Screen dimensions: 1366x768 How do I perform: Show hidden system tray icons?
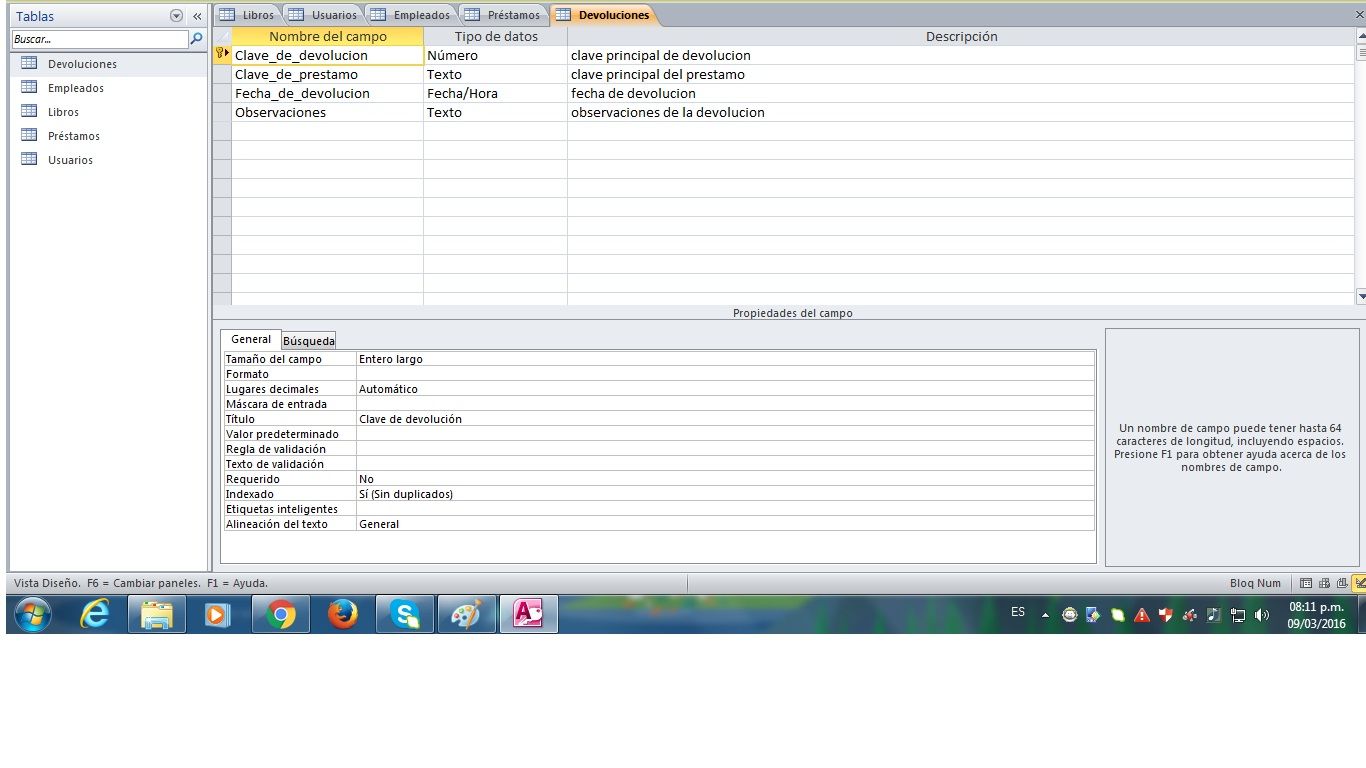(x=1045, y=615)
